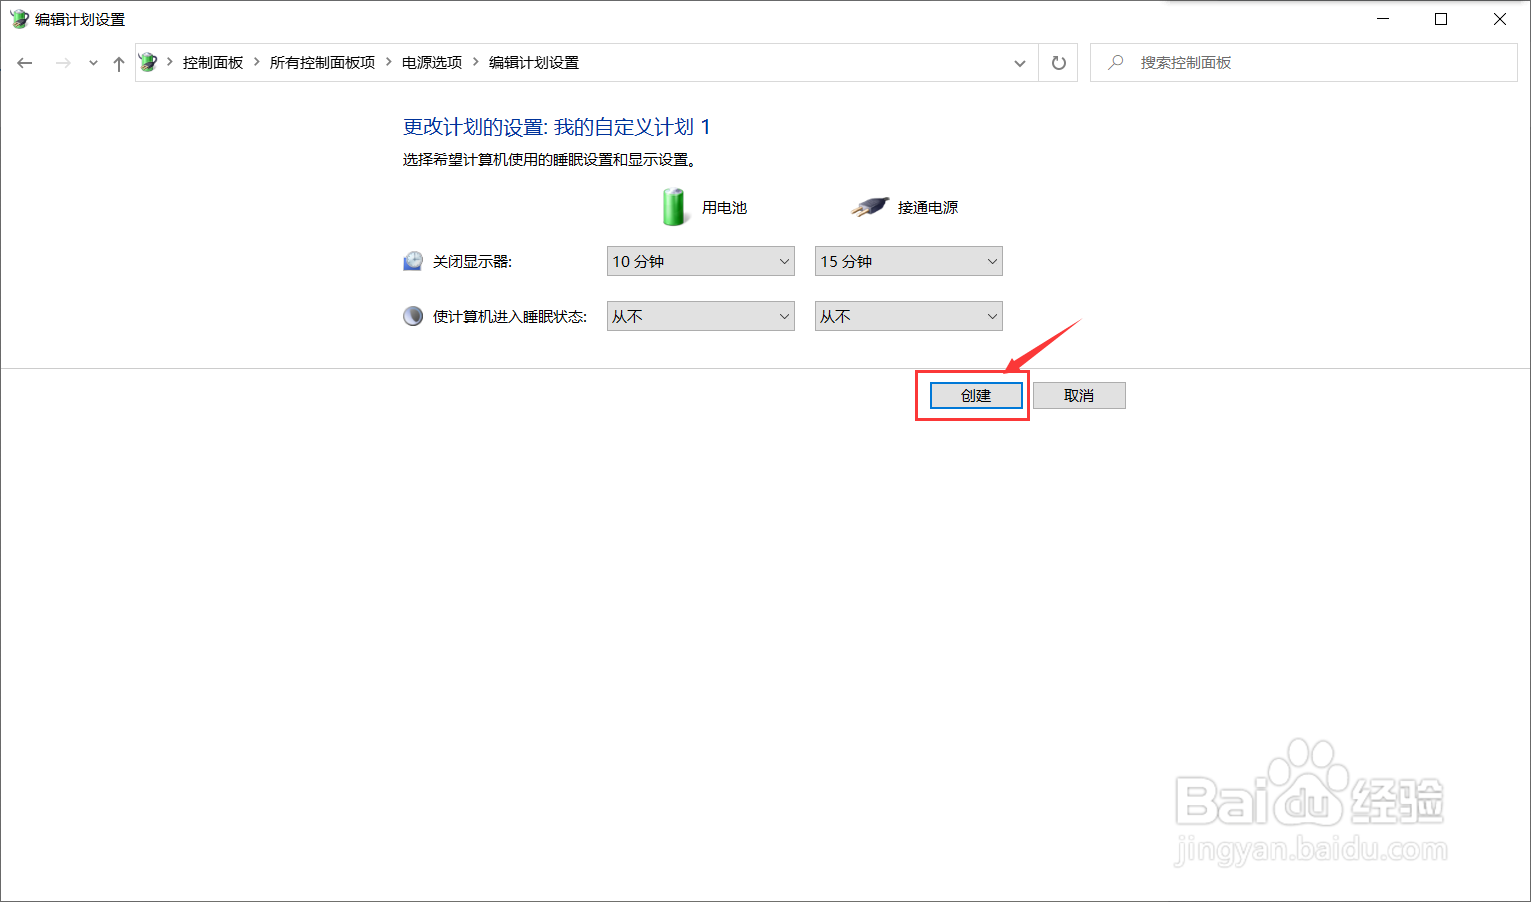Click the battery icon above 用电池

[673, 207]
